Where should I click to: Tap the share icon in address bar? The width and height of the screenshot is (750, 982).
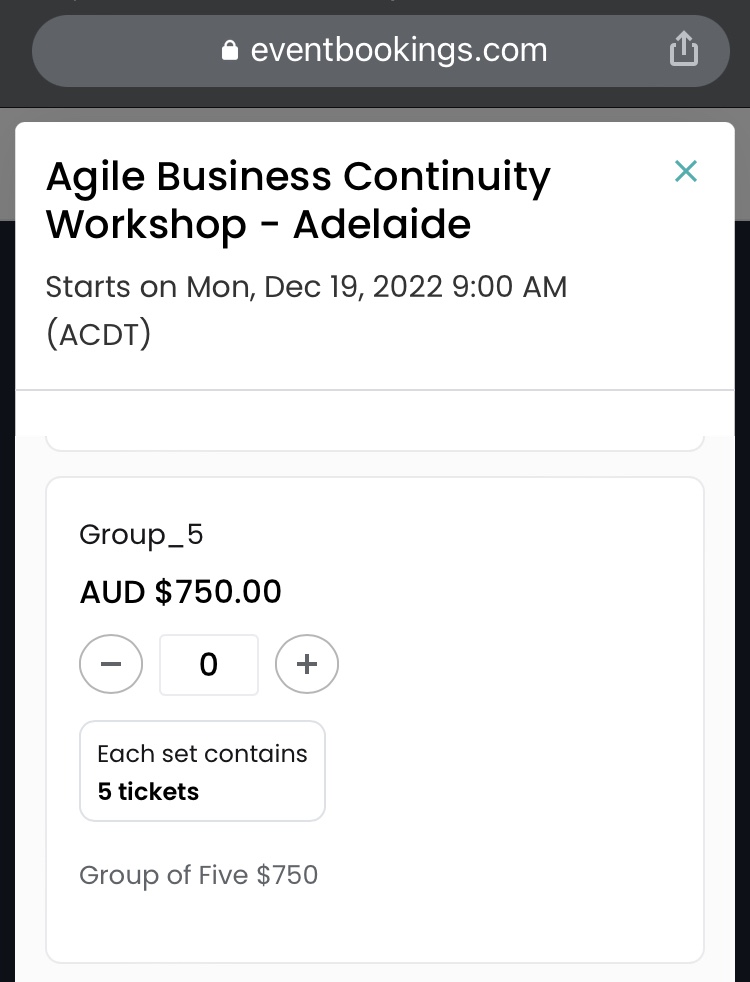pyautogui.click(x=683, y=49)
